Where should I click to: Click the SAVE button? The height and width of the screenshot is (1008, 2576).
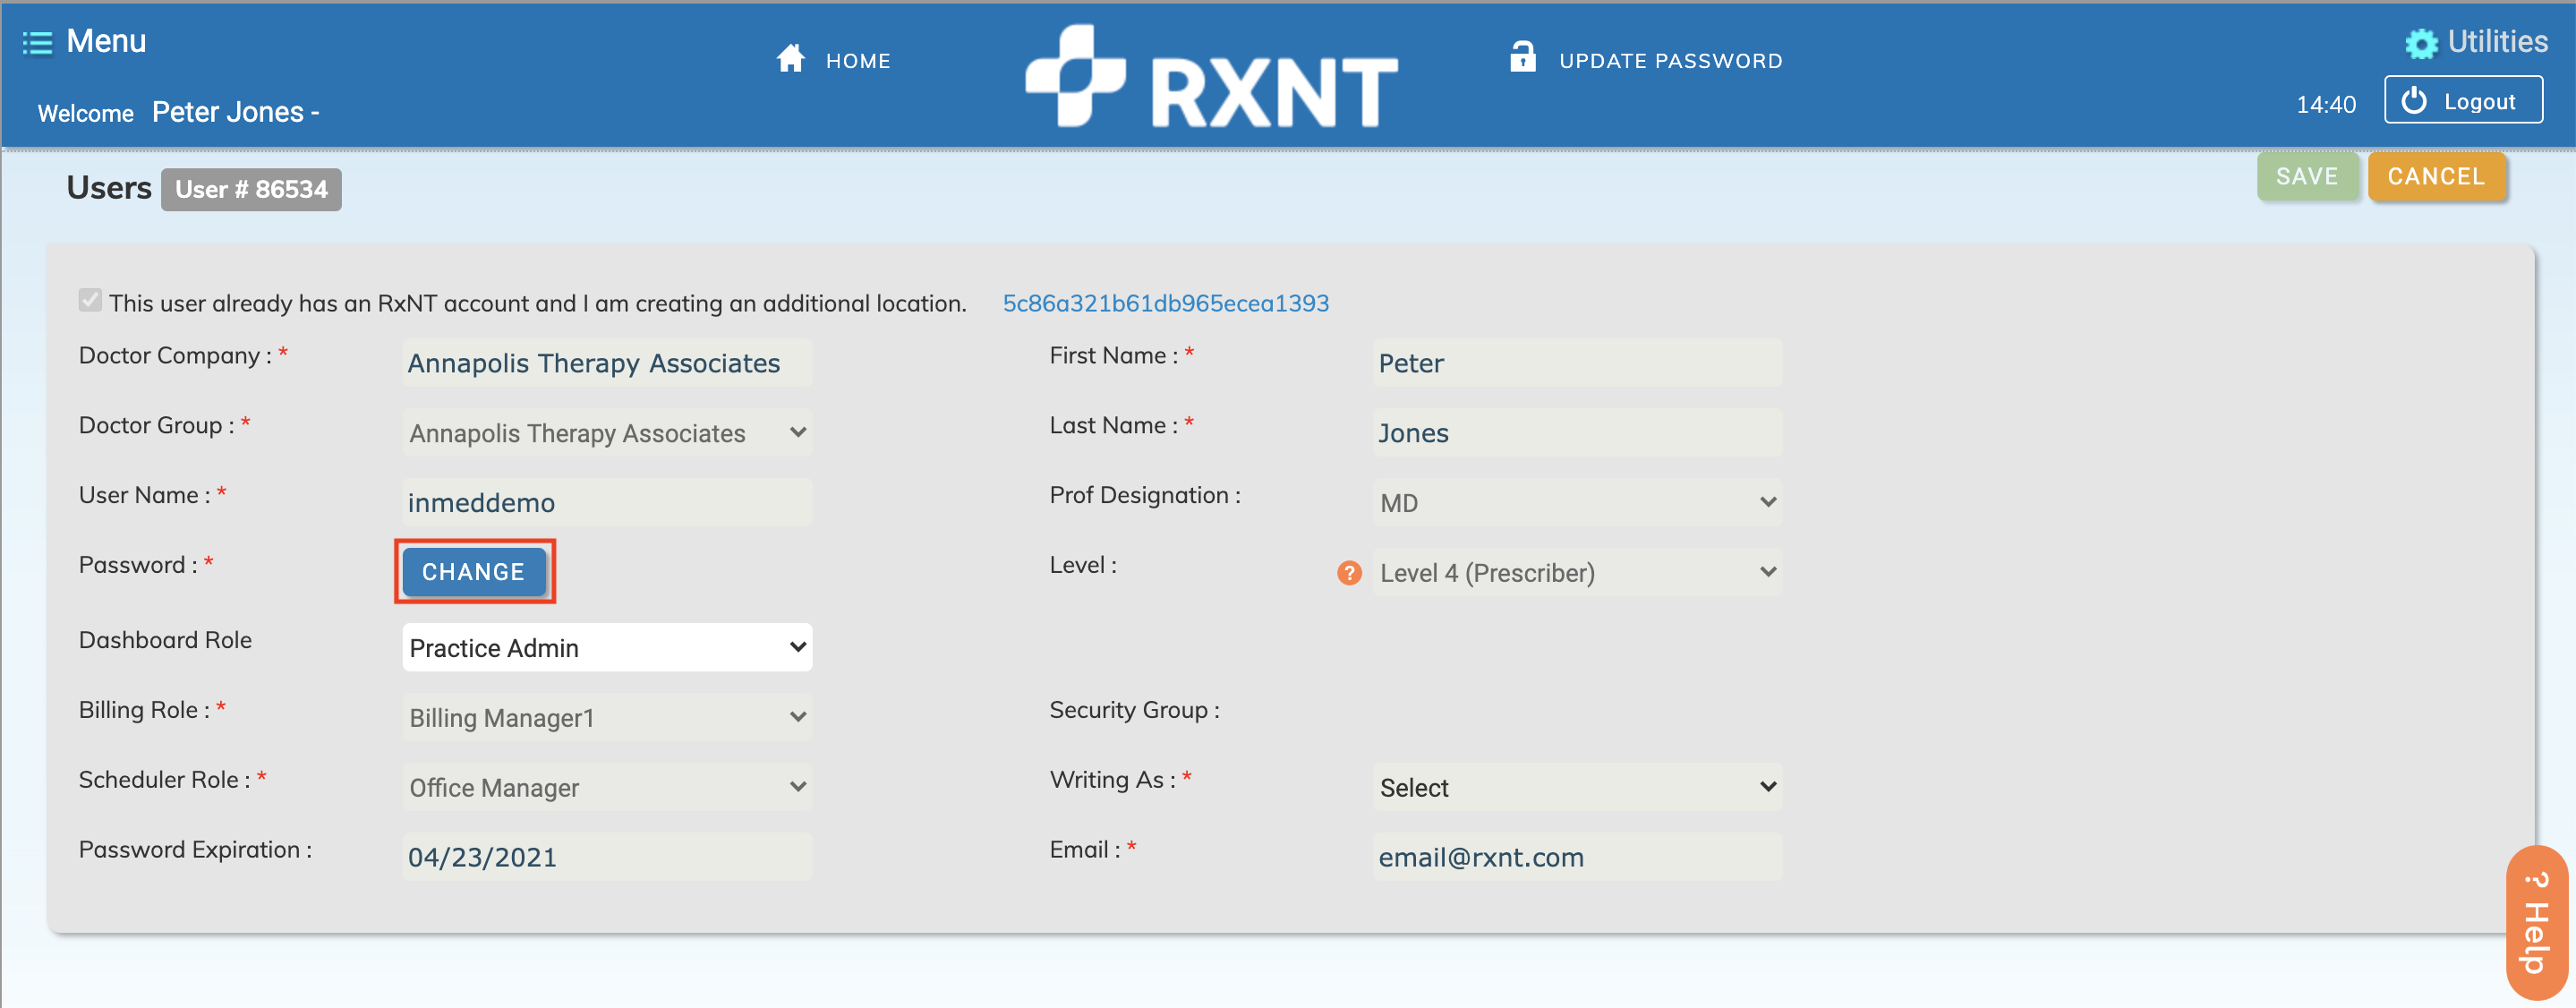(x=2307, y=177)
